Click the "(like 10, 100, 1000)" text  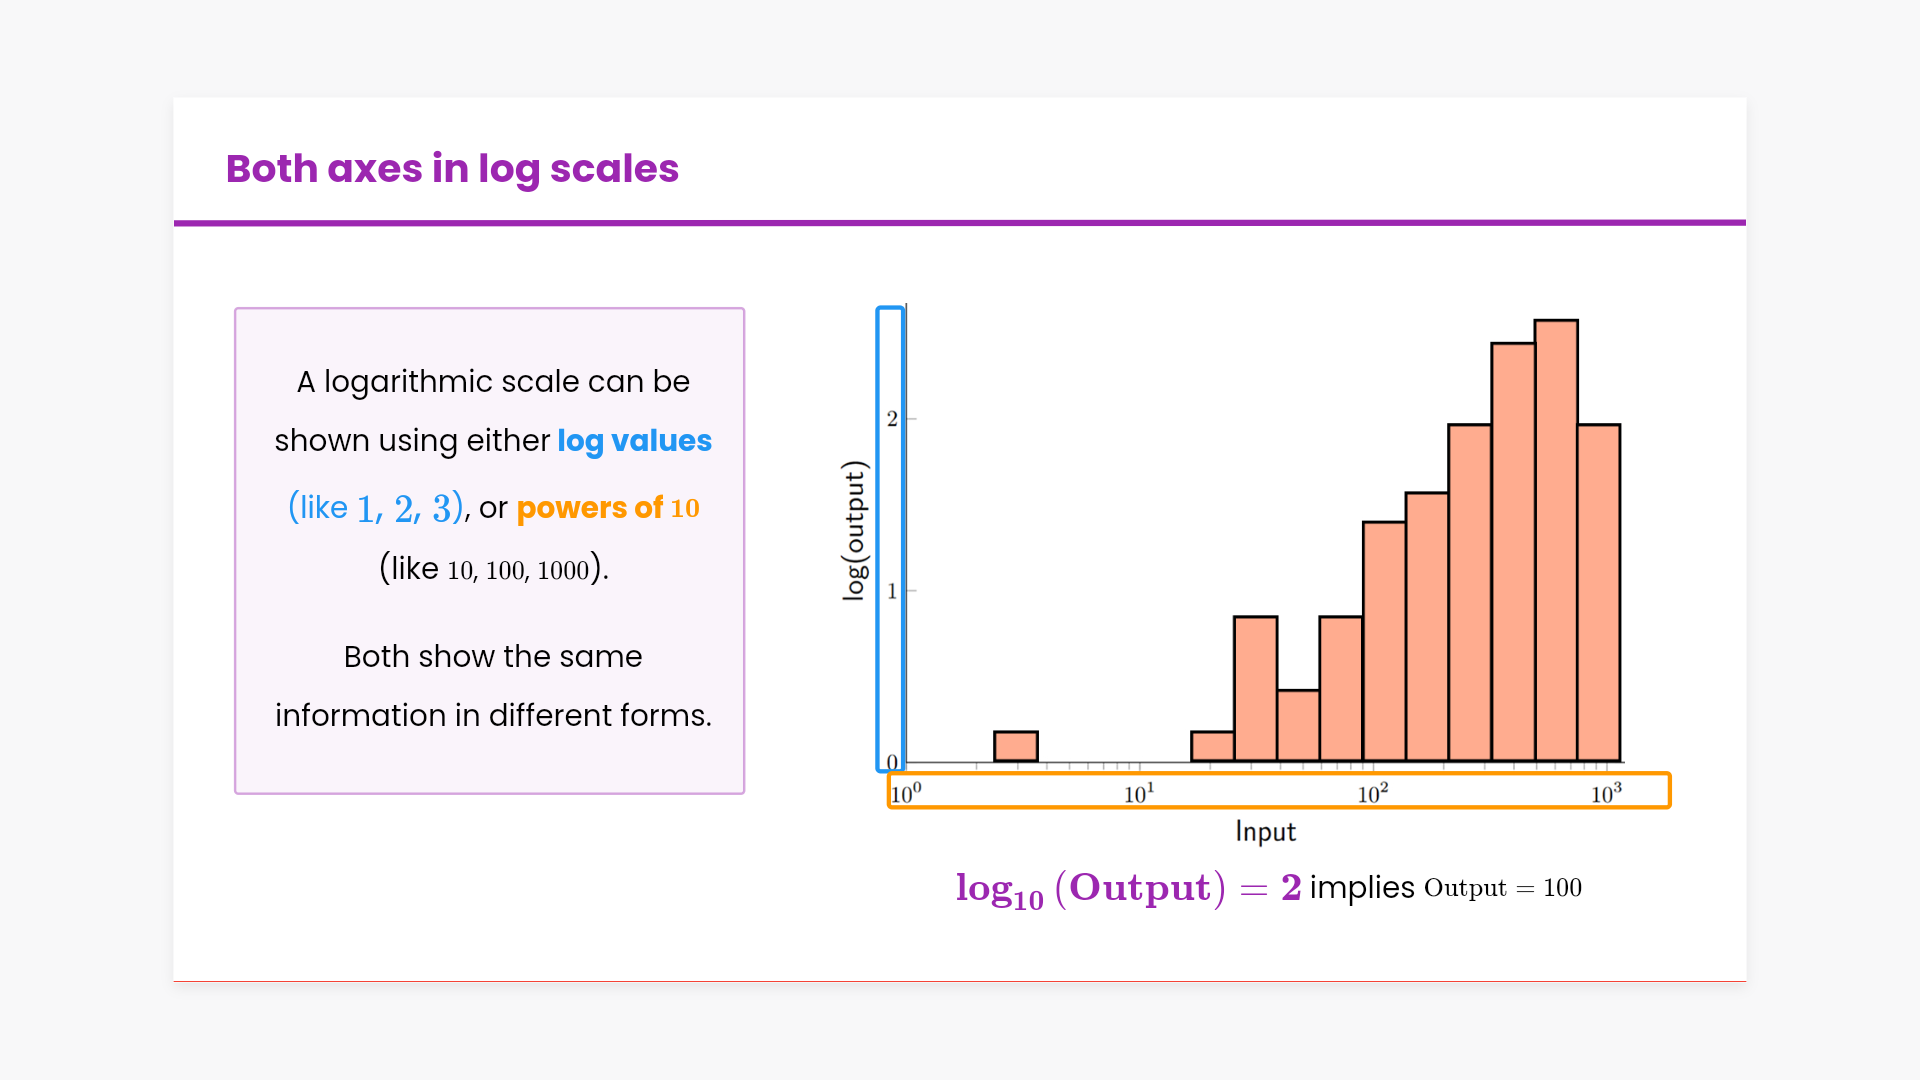tap(494, 569)
